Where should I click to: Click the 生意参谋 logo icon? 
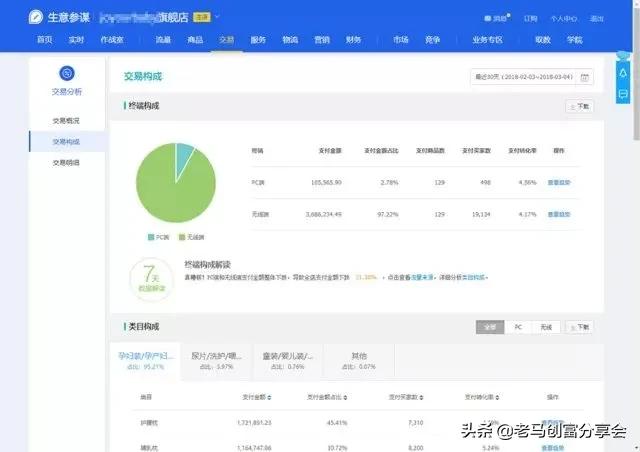coord(36,17)
